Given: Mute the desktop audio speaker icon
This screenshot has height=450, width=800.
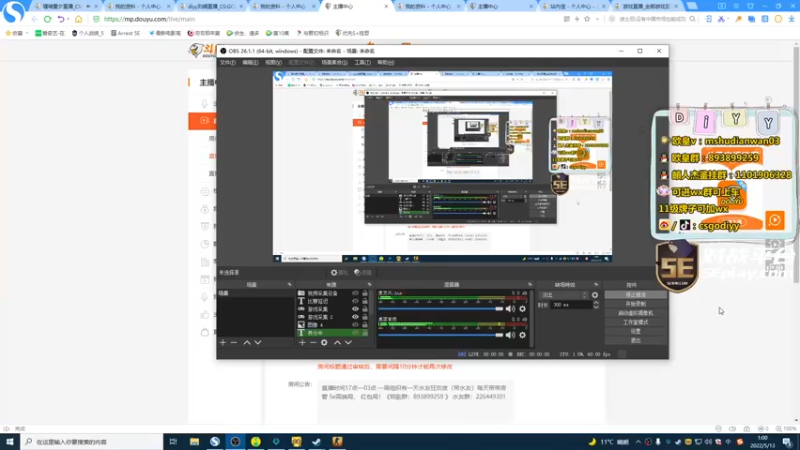Looking at the screenshot, I should (x=510, y=335).
